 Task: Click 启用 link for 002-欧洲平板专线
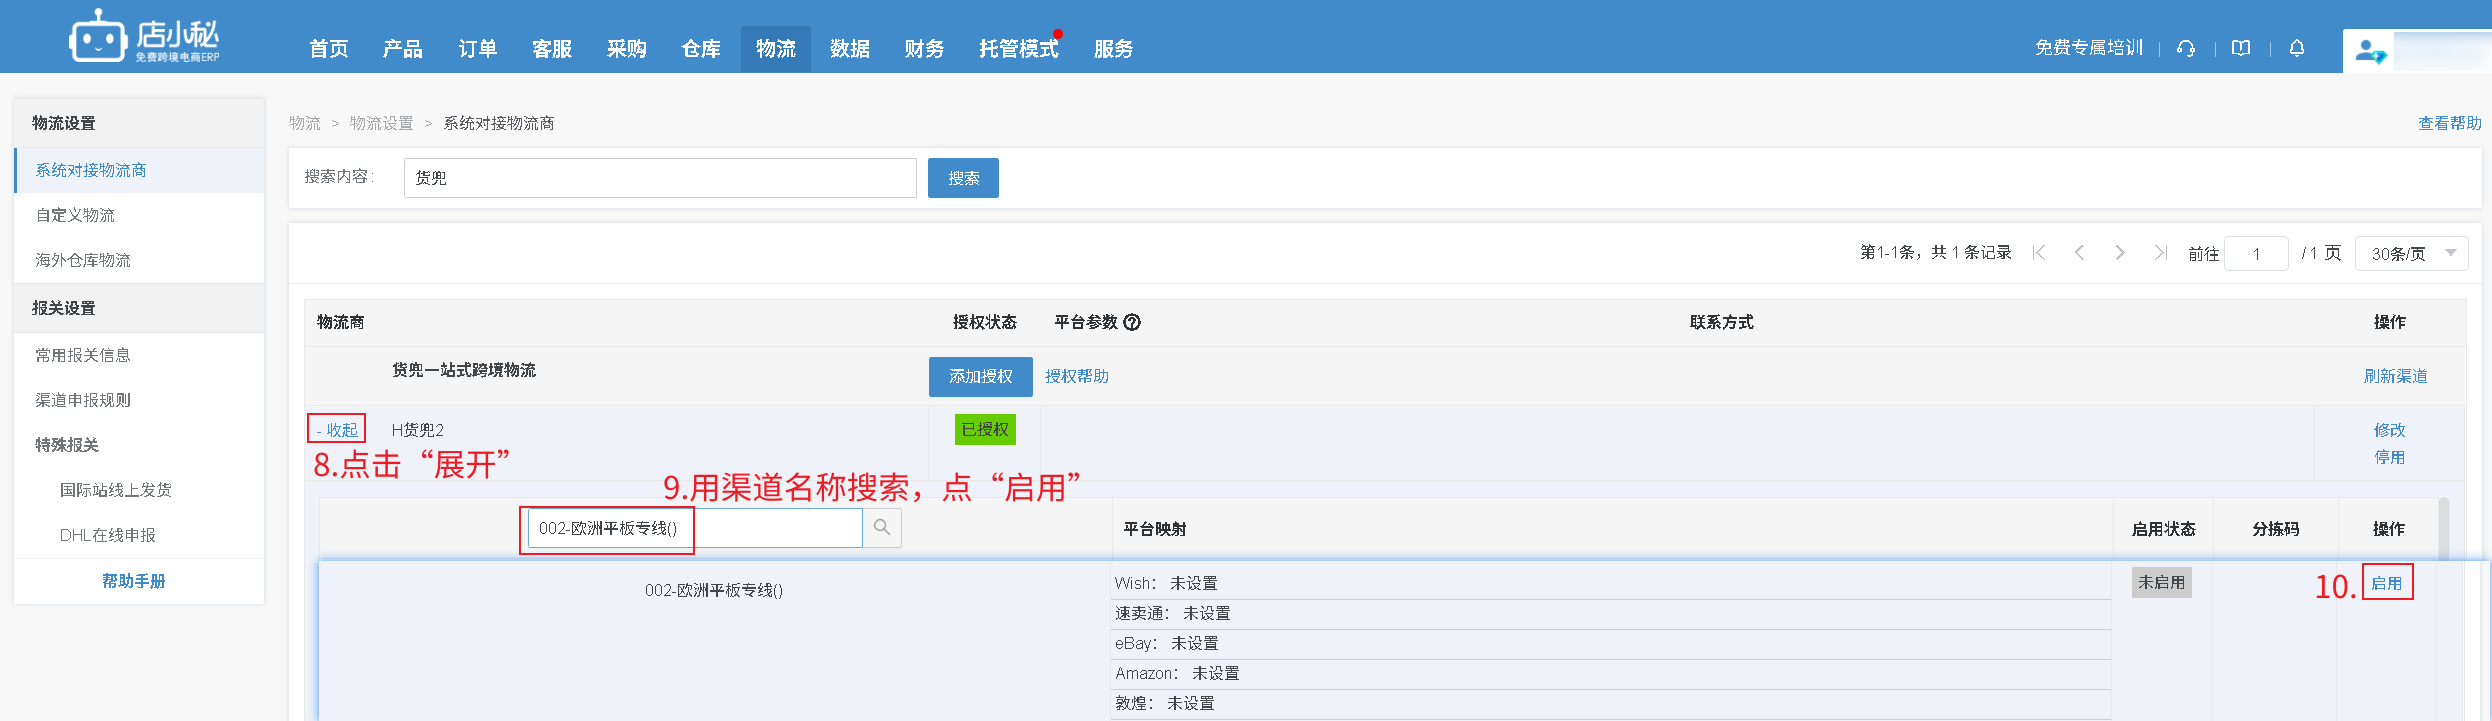coord(2387,583)
